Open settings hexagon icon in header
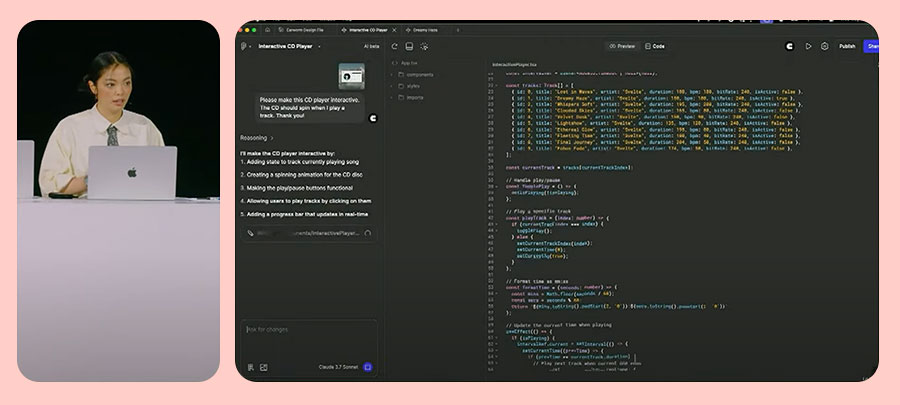The height and width of the screenshot is (405, 900). 825,46
